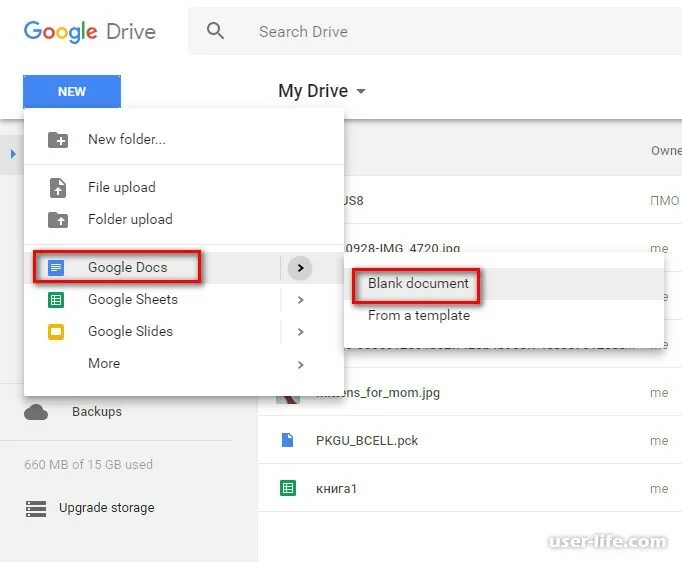Click the My Drive heading
The height and width of the screenshot is (562, 682).
[x=313, y=91]
